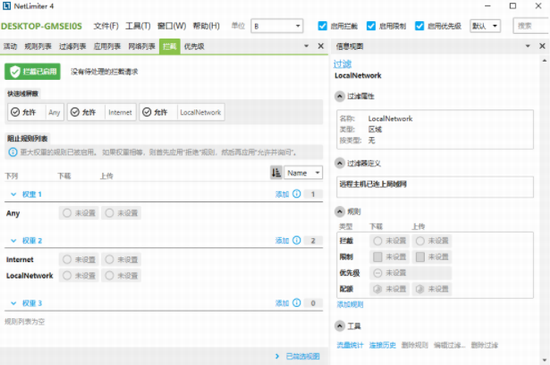Toggle the second blue enable checkbox in toolbar
This screenshot has width=550, height=365.
tap(371, 26)
